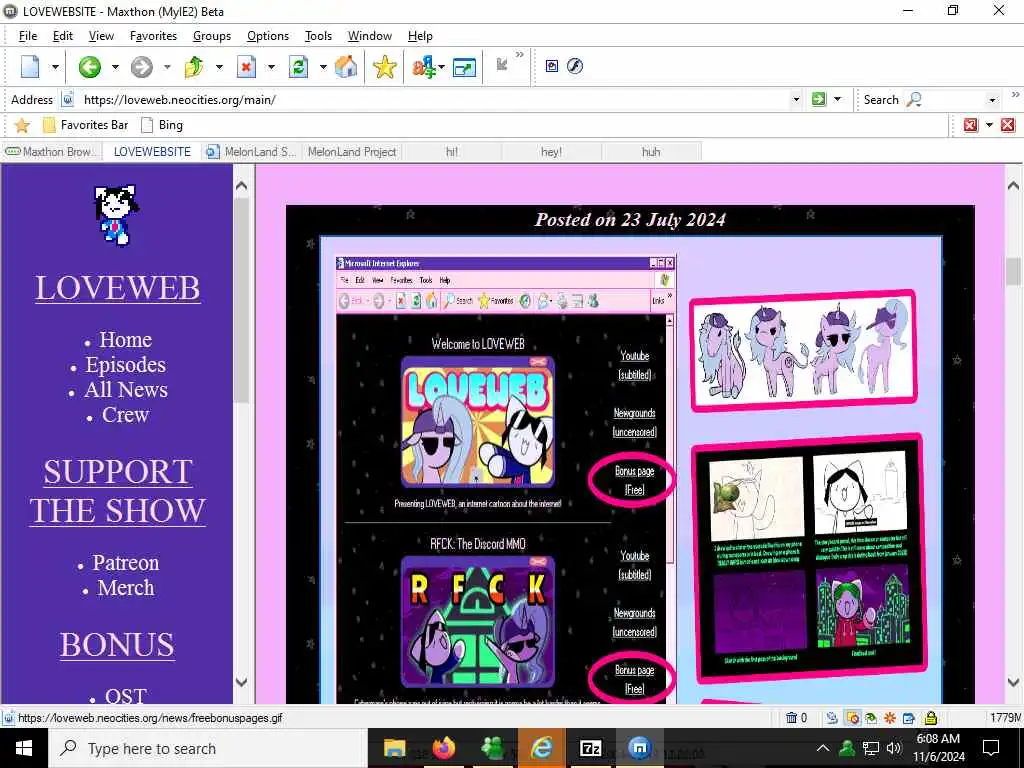Screen dimensions: 1024x768
Task: Click the red X icon left of dropdown arrow
Action: coord(971,125)
